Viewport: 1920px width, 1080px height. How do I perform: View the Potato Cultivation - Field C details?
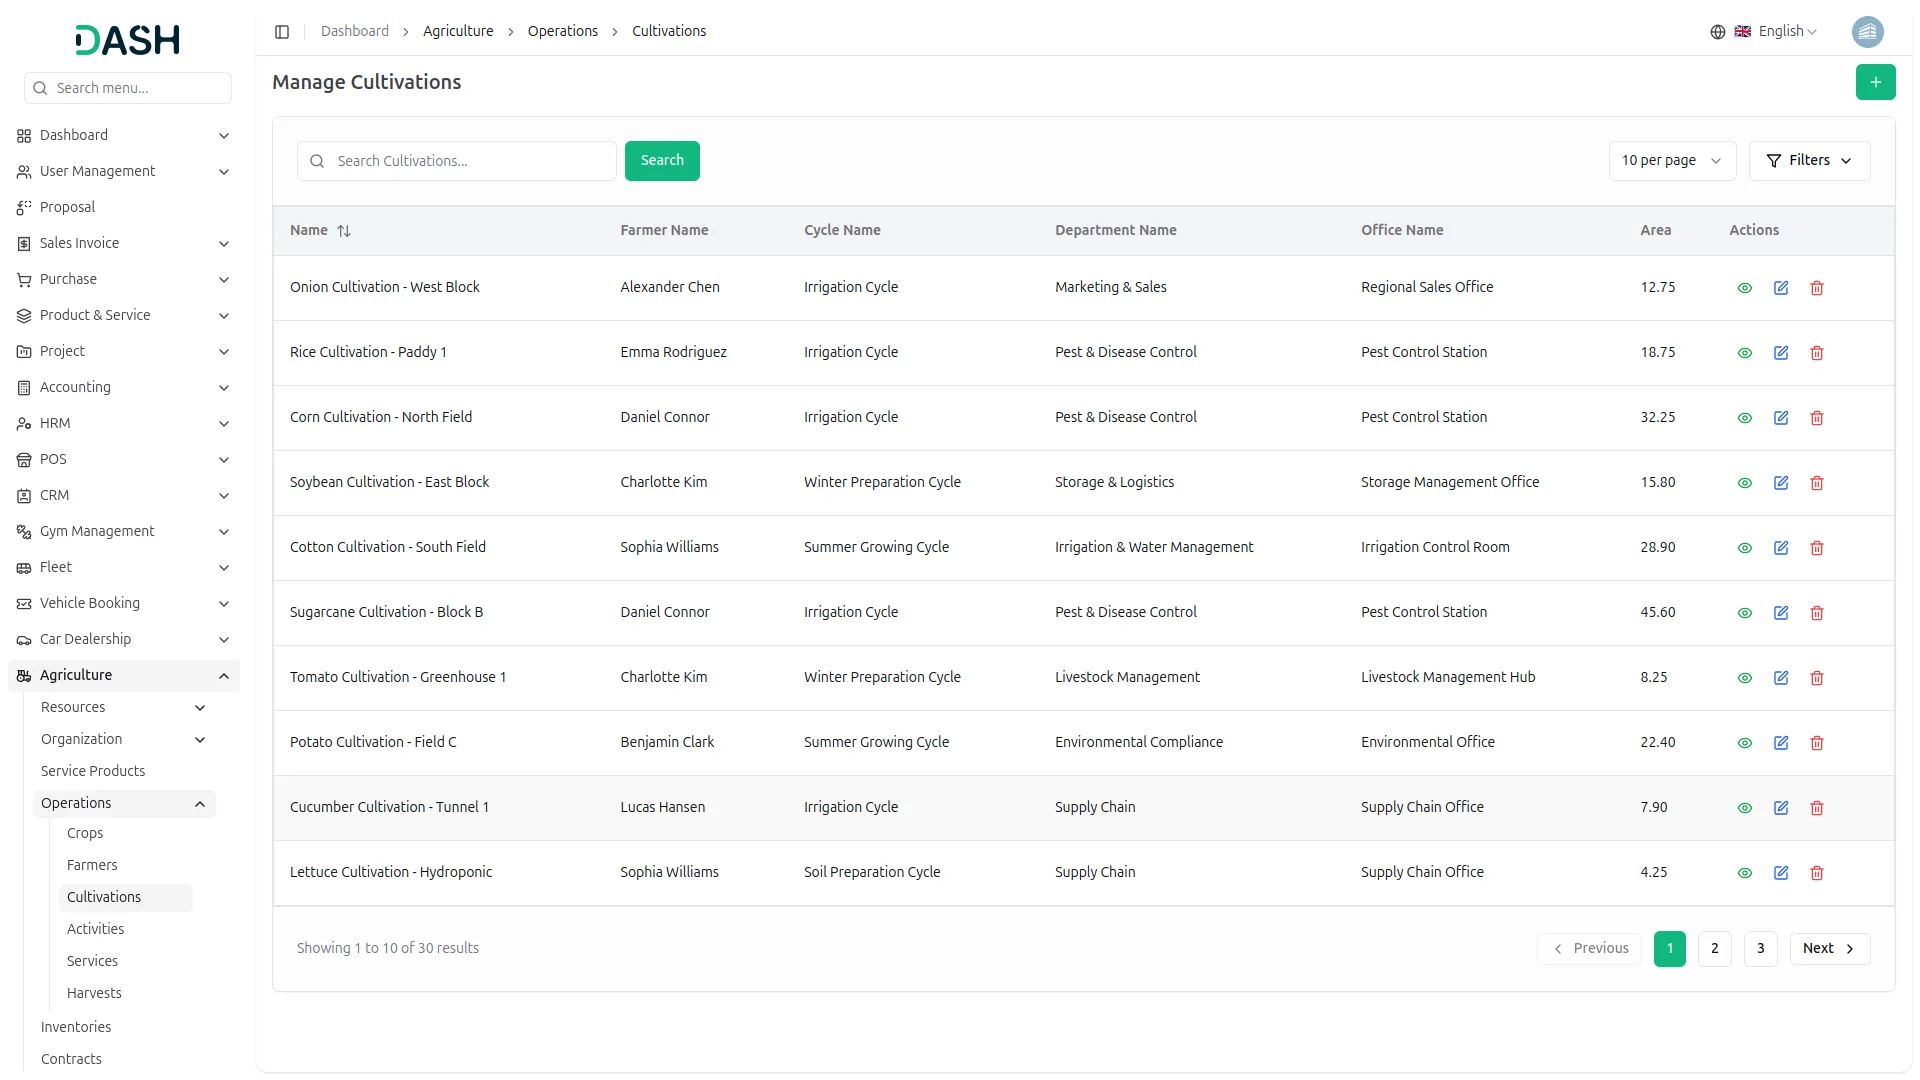[x=1744, y=743]
